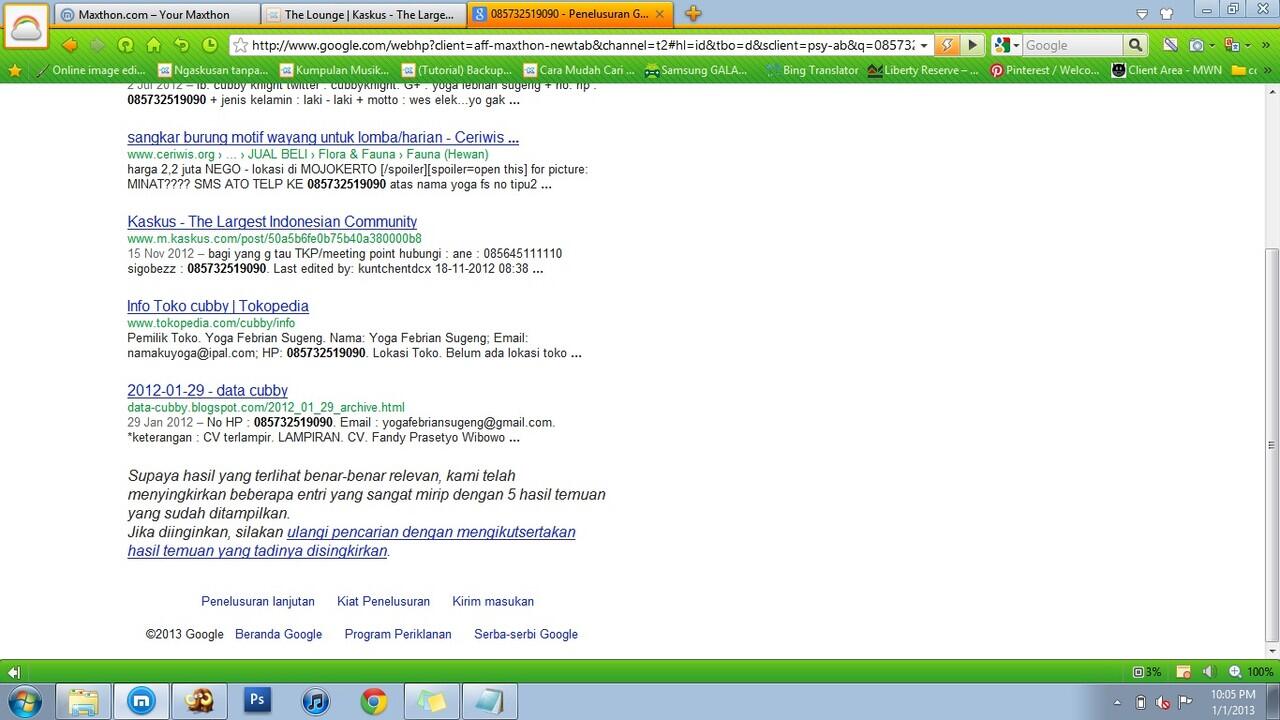This screenshot has height=720, width=1280.
Task: Click the Undo closed tab icon
Action: click(181, 45)
